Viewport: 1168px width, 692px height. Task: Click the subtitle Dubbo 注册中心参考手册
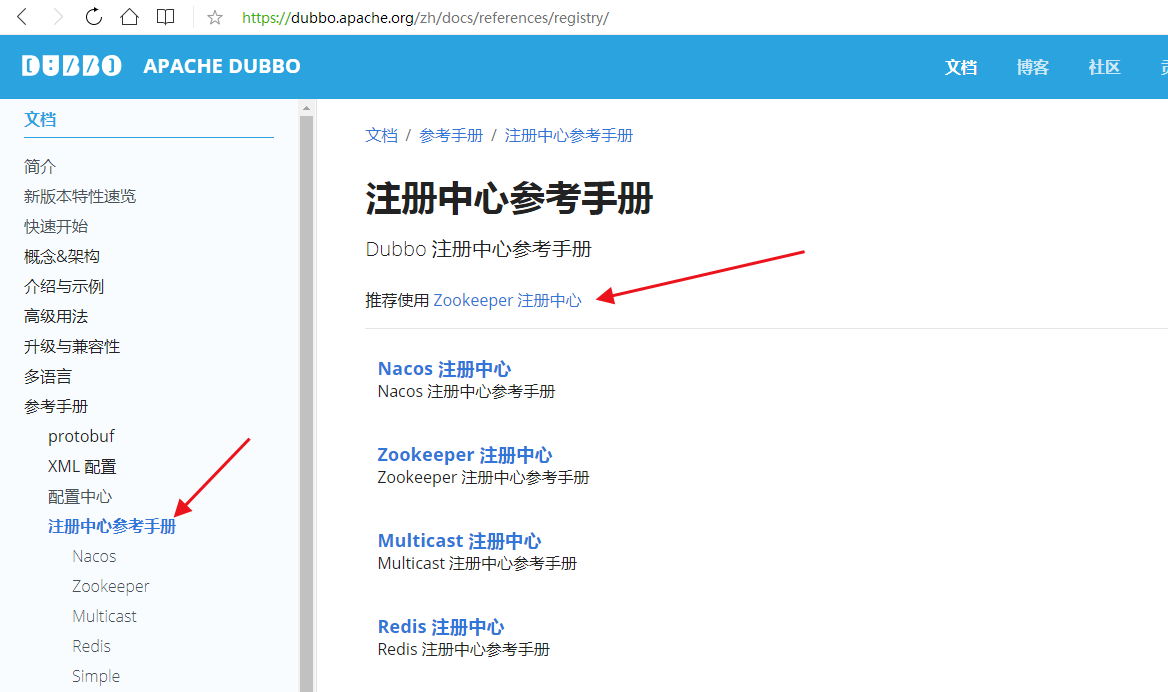478,249
